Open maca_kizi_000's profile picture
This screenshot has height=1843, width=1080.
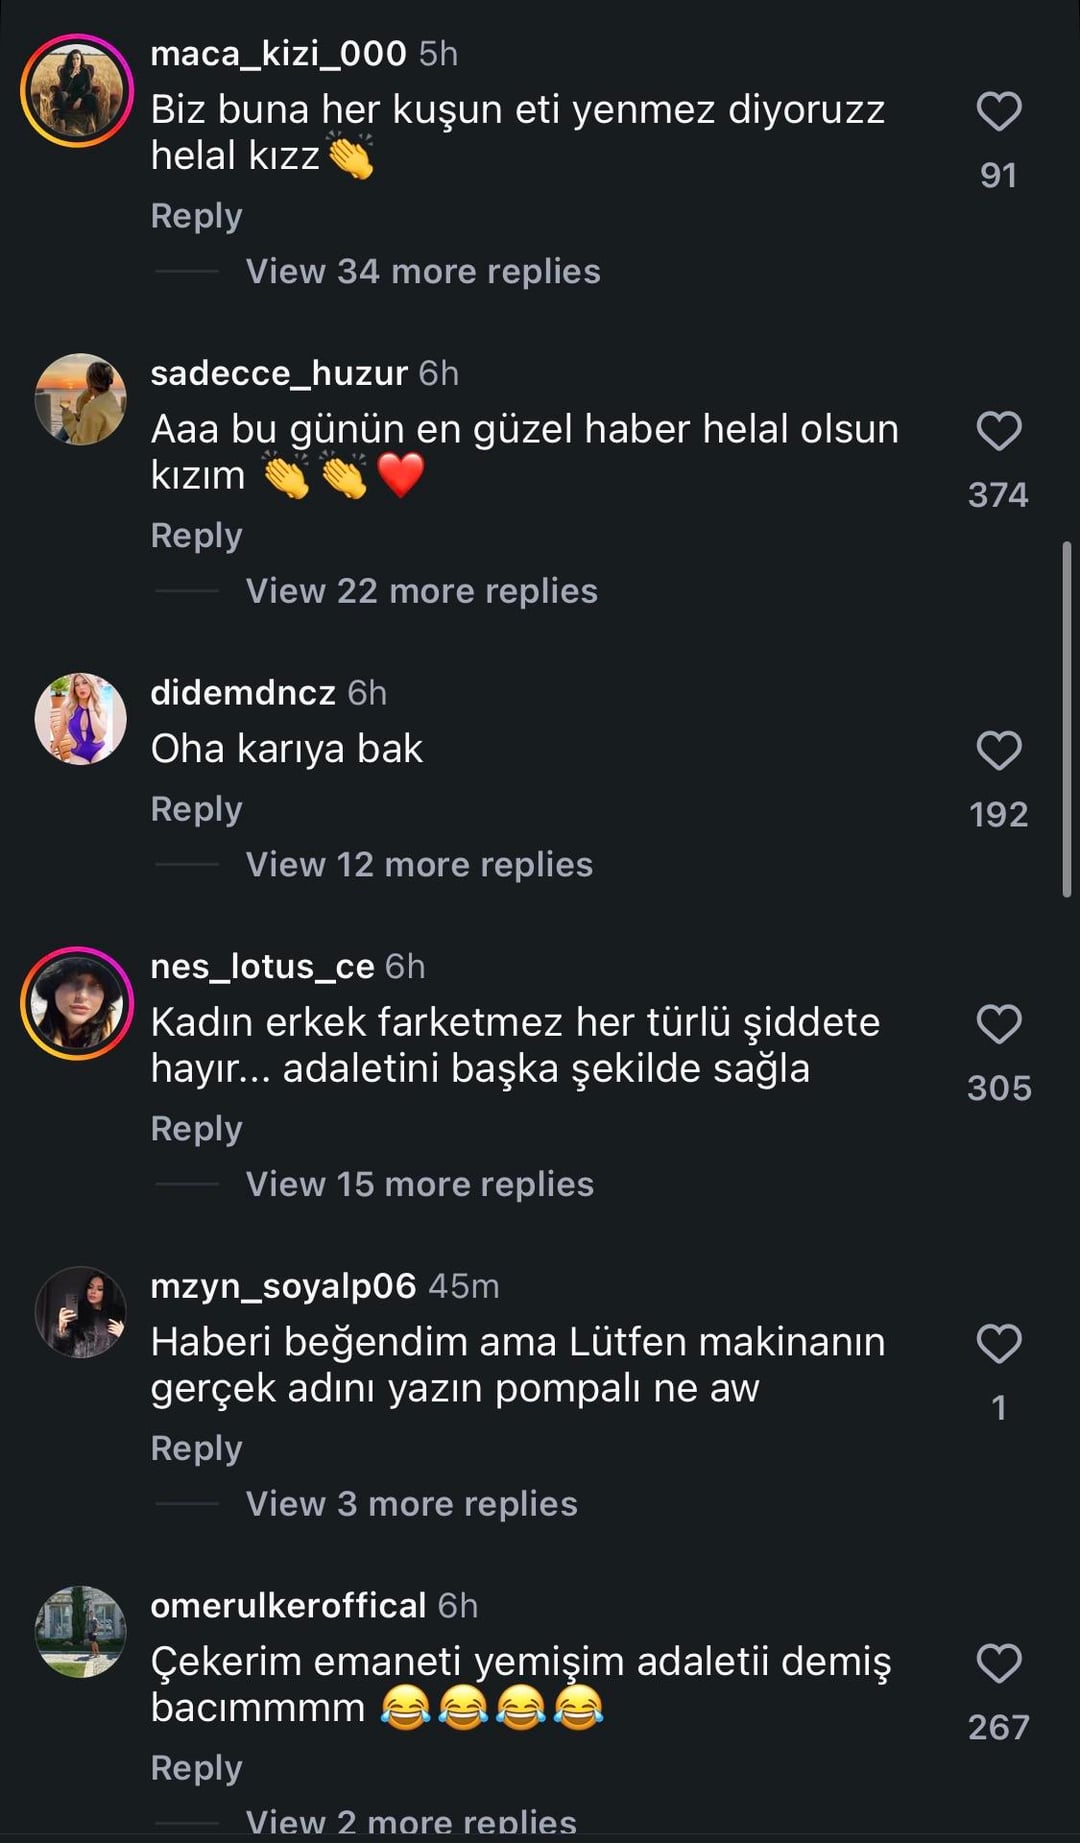[78, 91]
